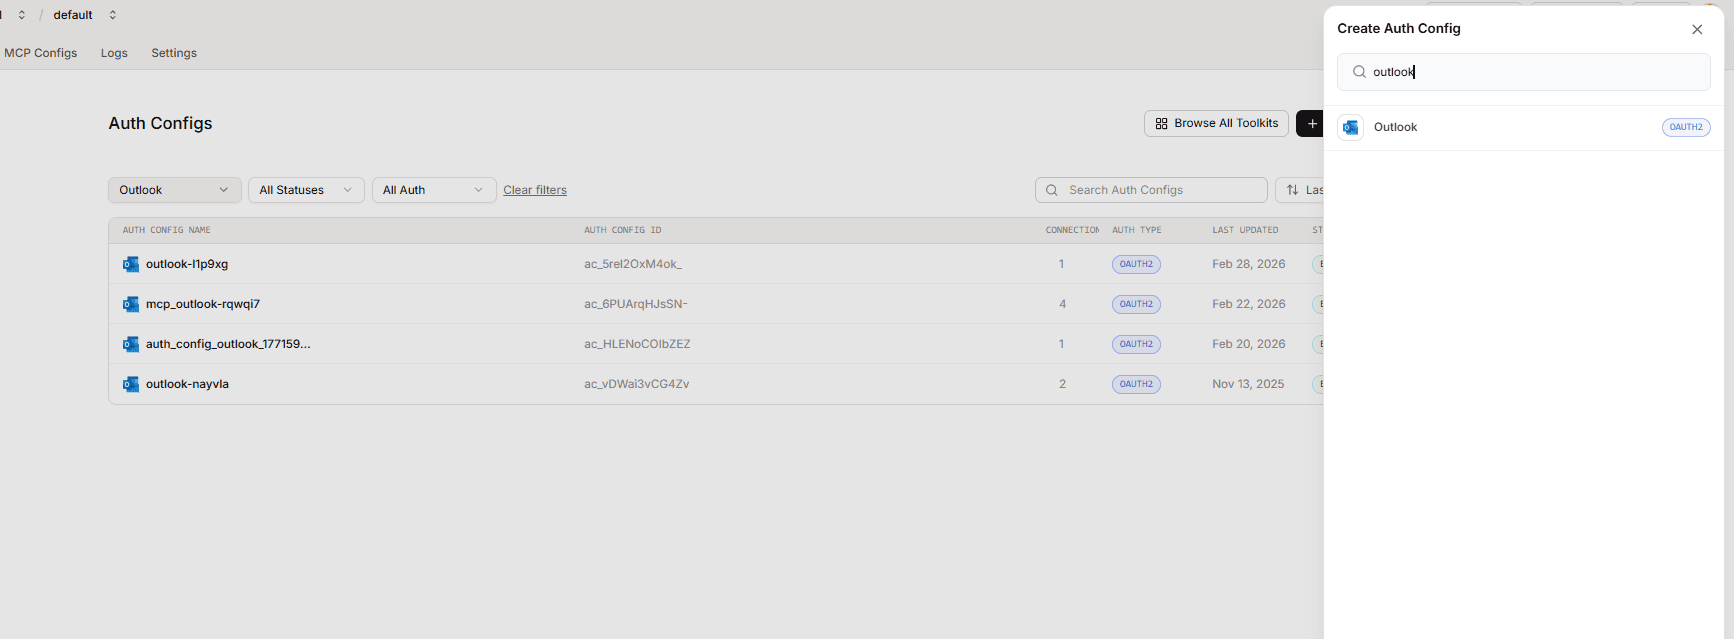Open the Browse All Toolkits page
Screen dimensions: 1734x639
(x=1216, y=123)
